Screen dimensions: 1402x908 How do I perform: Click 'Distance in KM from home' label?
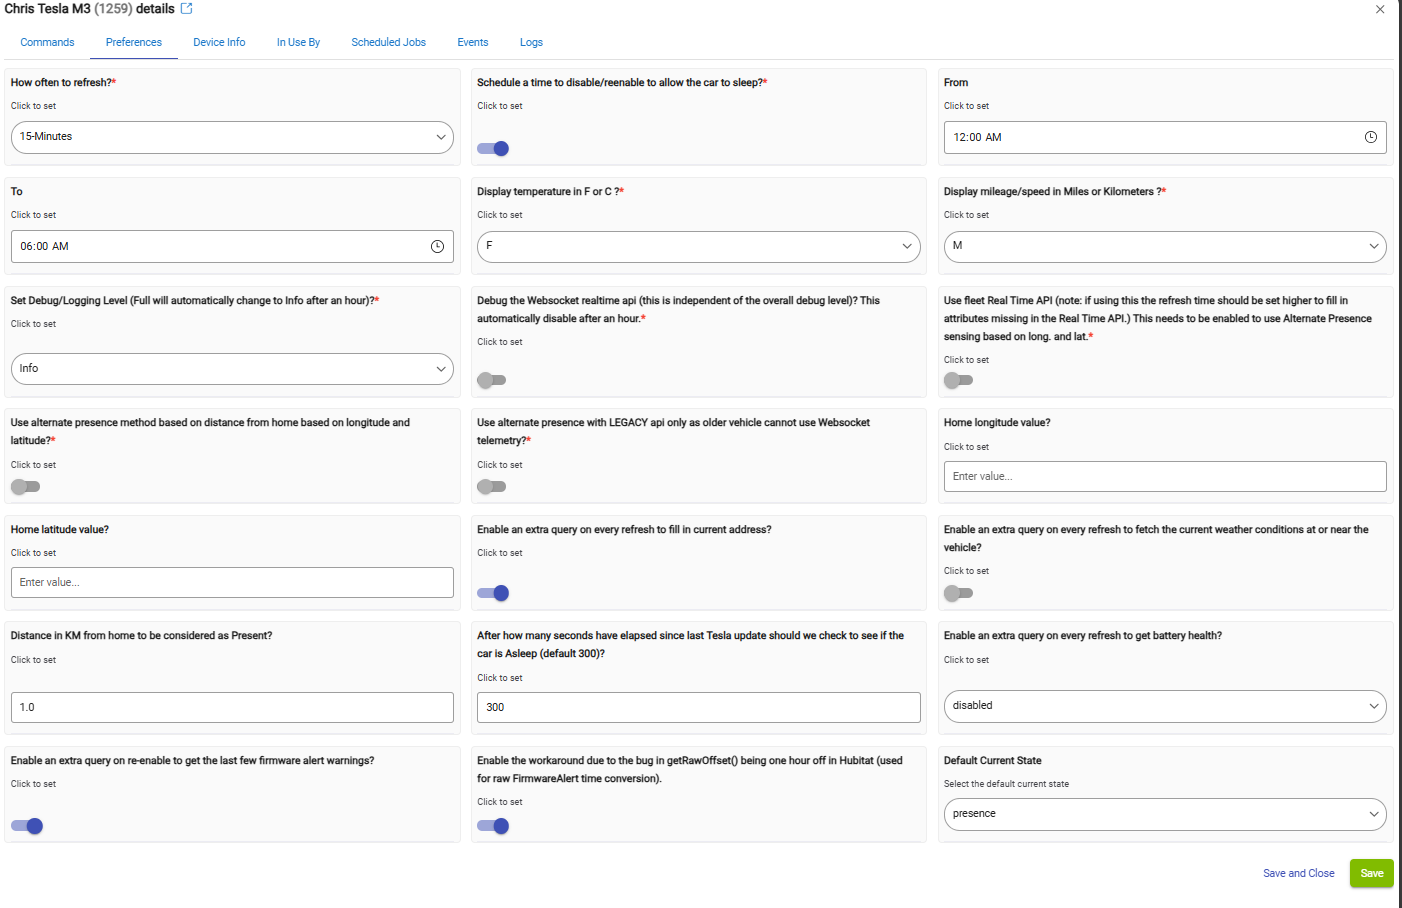point(141,636)
